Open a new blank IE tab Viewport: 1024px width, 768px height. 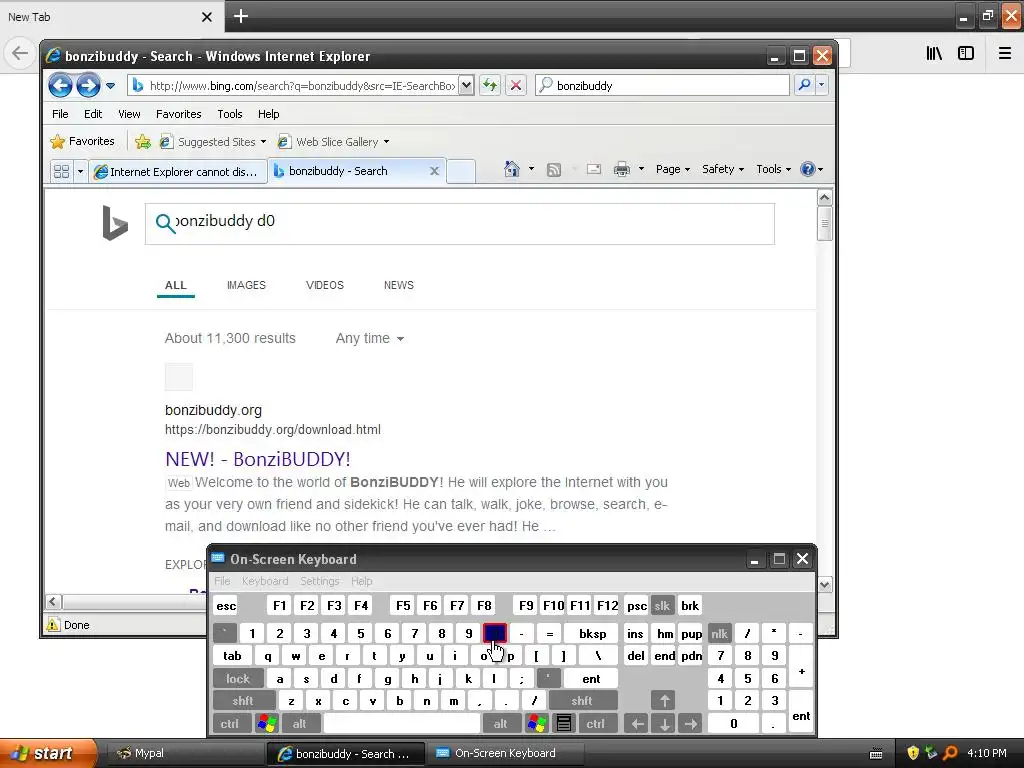[461, 171]
